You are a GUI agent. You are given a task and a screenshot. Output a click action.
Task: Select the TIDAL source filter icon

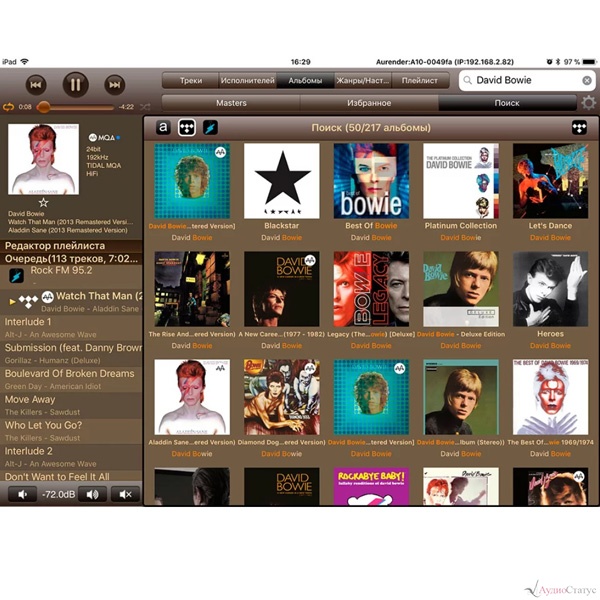(186, 127)
